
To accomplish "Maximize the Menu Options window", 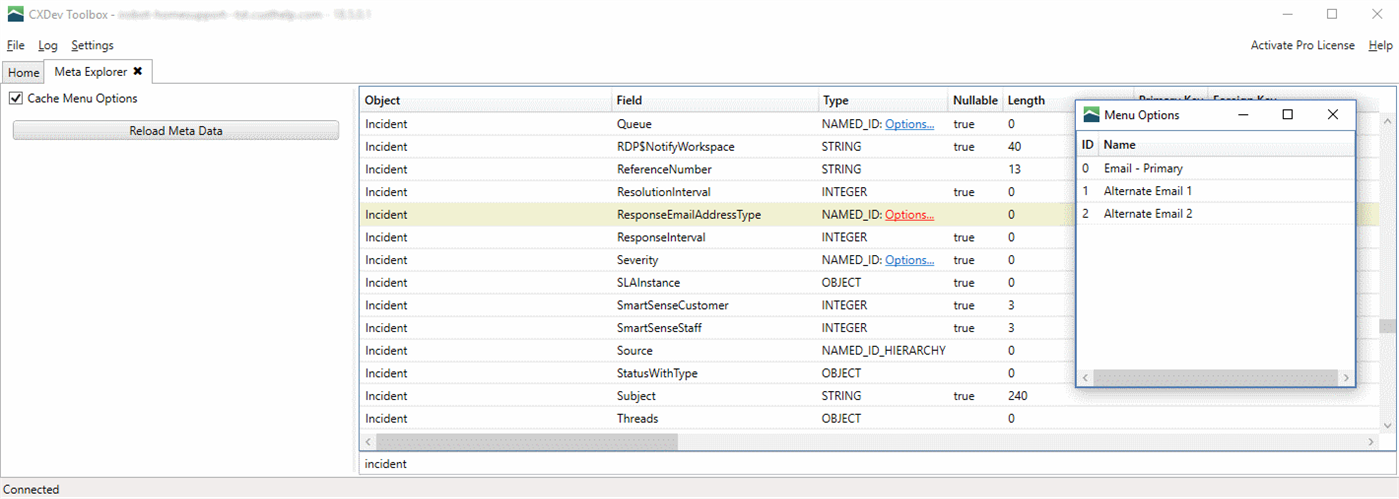I will pyautogui.click(x=1288, y=115).
